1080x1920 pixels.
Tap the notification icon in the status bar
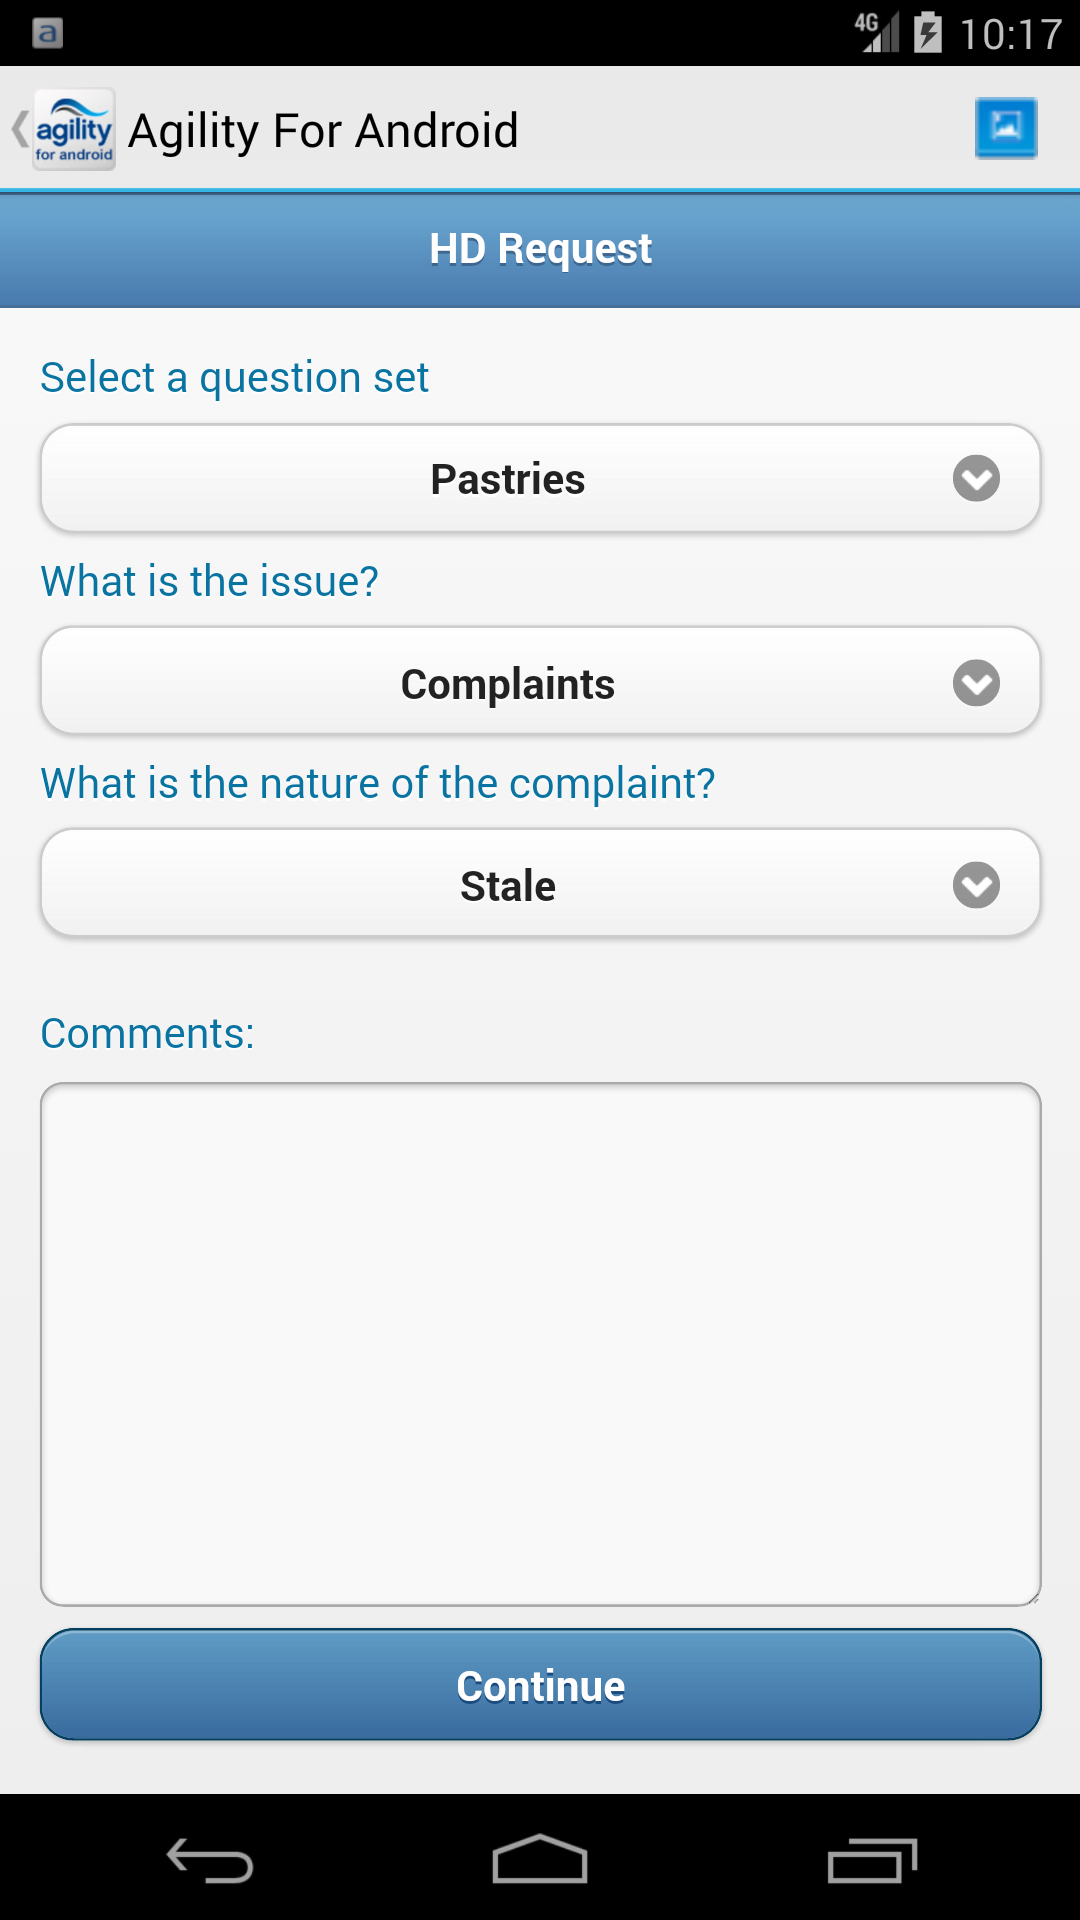[48, 33]
